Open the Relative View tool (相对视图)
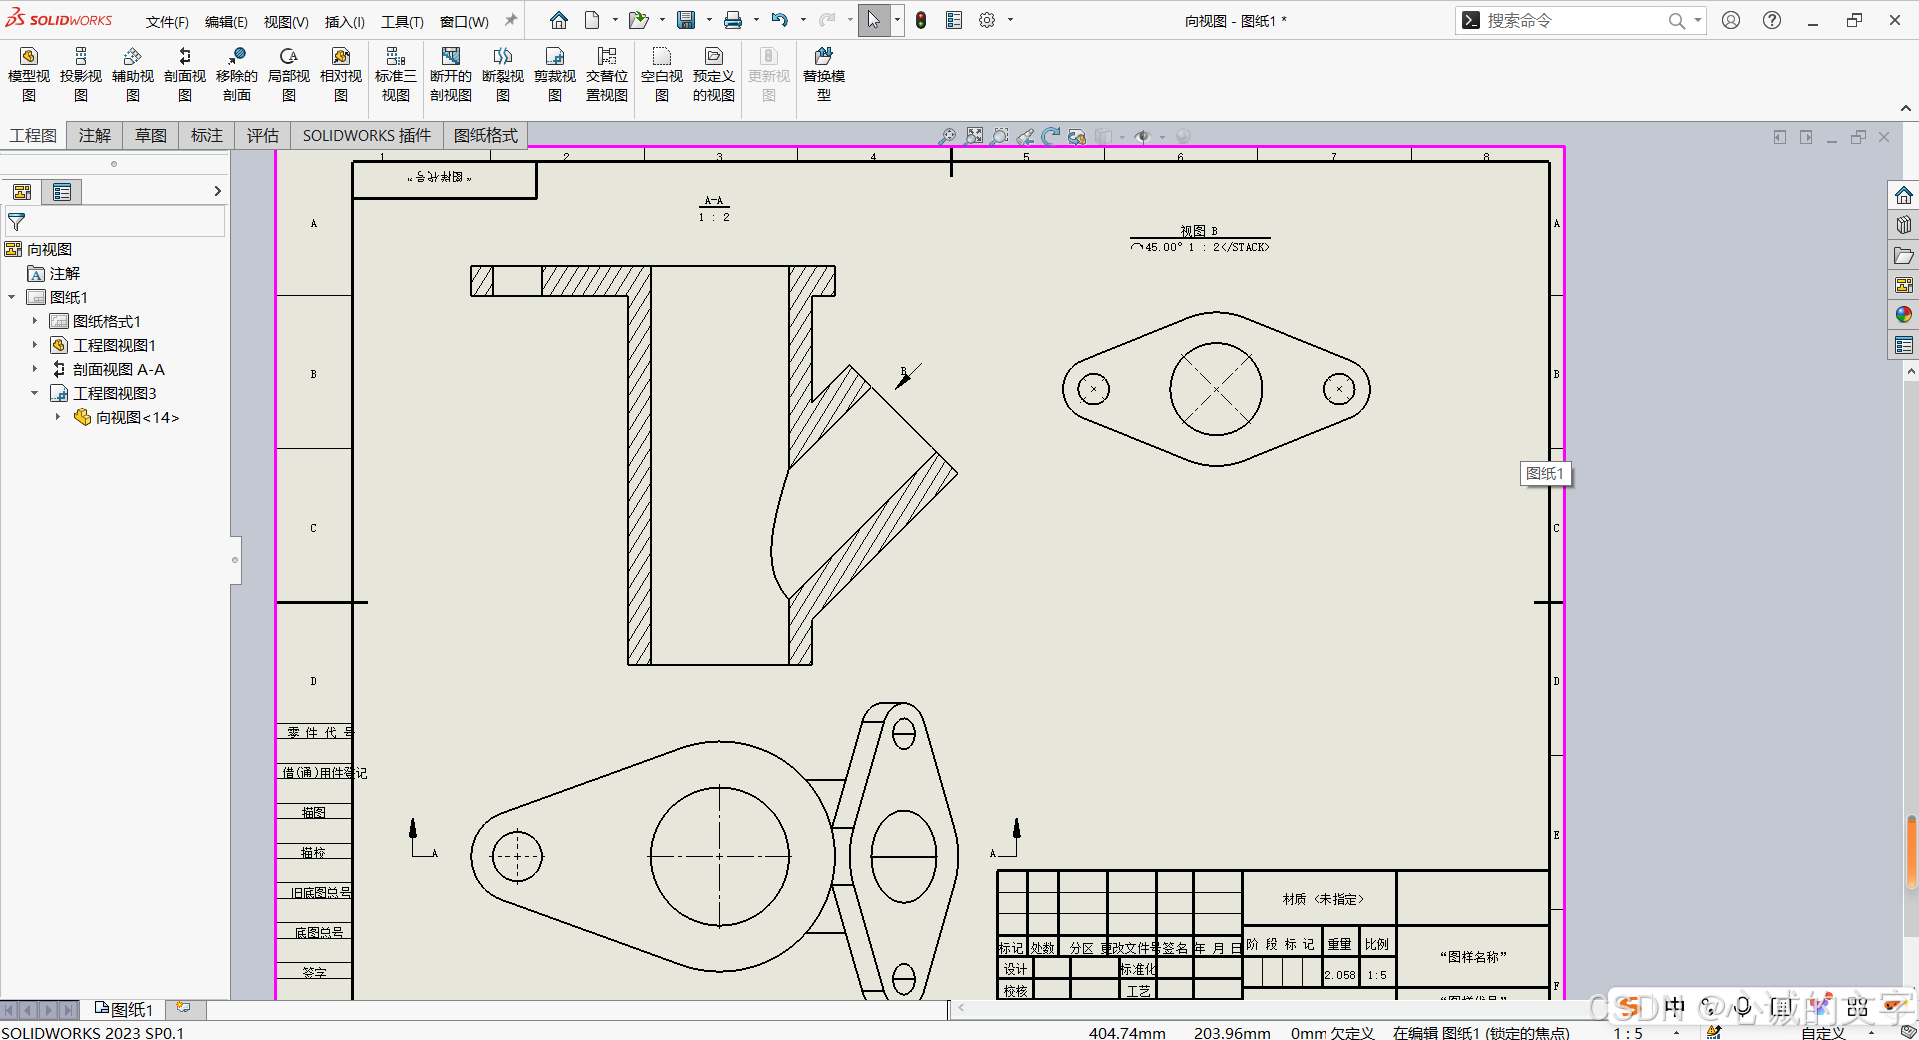This screenshot has width=1919, height=1040. (x=341, y=75)
